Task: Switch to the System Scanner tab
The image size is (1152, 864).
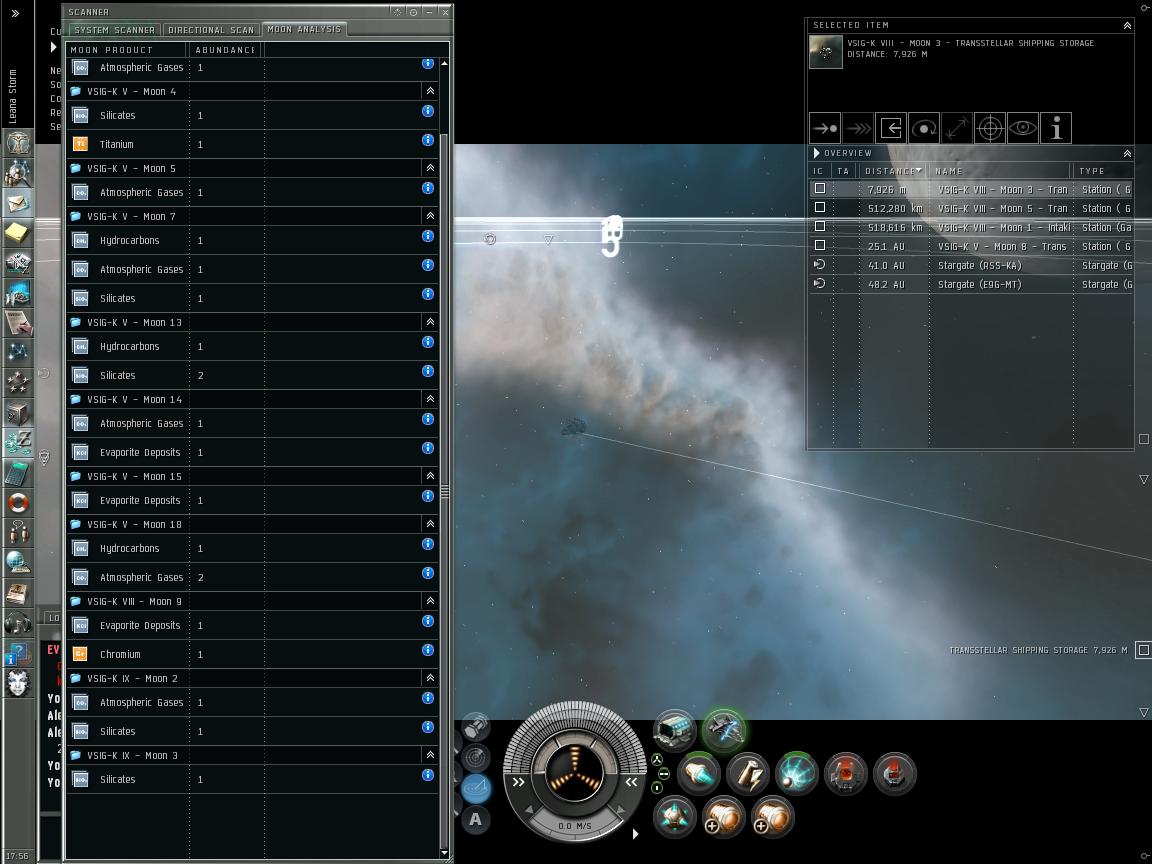Action: coord(115,30)
